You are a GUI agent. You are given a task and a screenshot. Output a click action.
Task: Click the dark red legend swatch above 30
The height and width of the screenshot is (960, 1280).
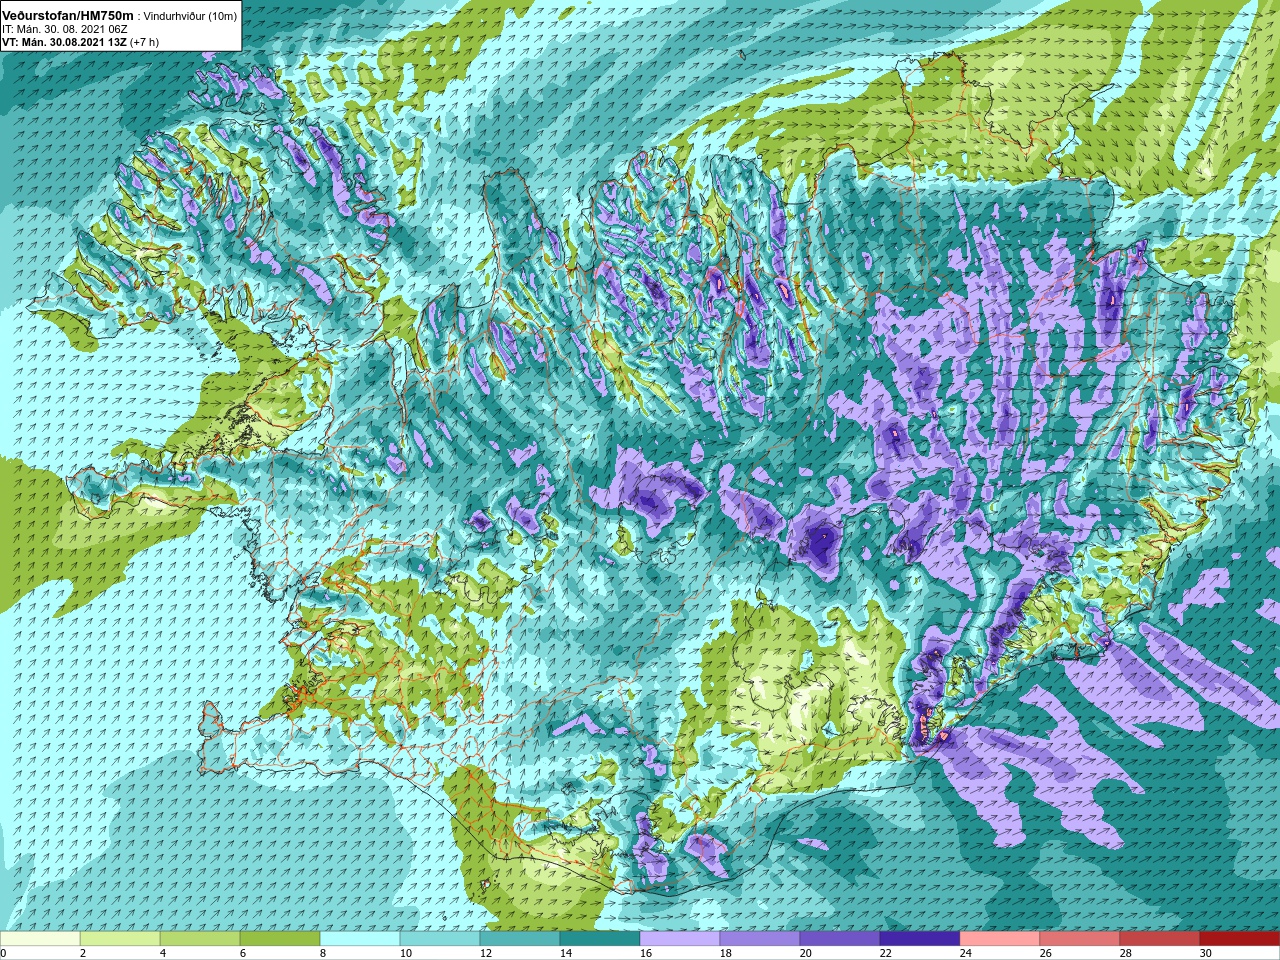[1240, 939]
